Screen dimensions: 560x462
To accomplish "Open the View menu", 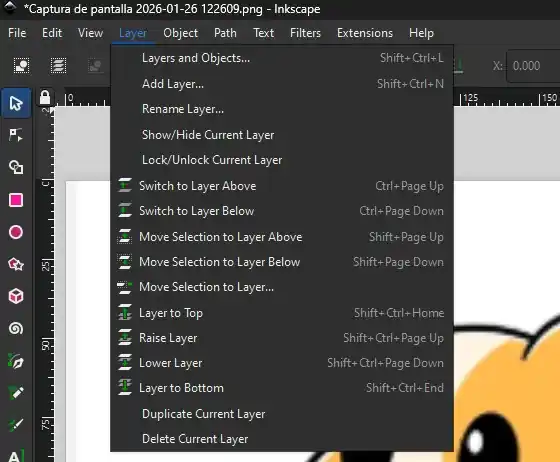I will pos(90,33).
